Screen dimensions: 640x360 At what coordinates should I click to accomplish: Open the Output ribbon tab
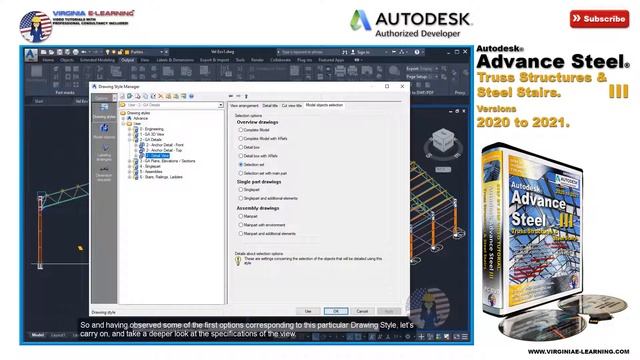(127, 60)
